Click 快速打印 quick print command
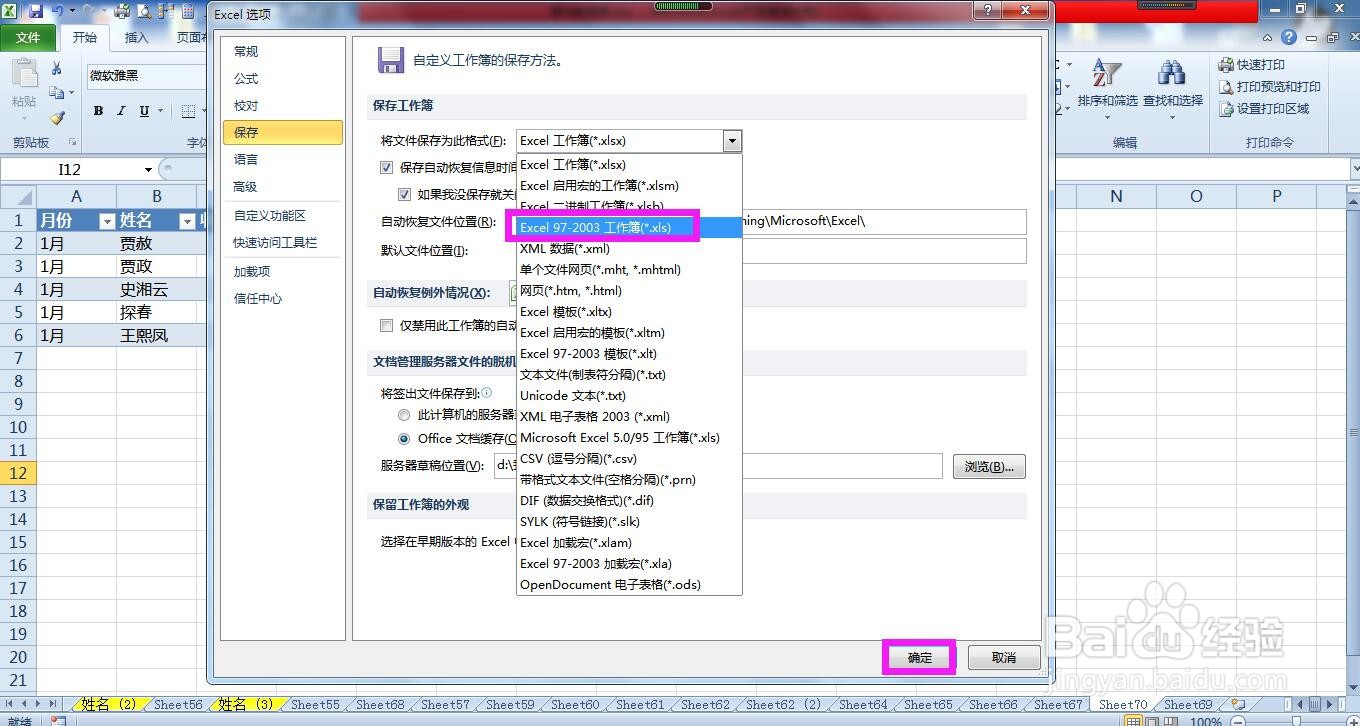Viewport: 1360px width, 726px height. coord(1252,64)
